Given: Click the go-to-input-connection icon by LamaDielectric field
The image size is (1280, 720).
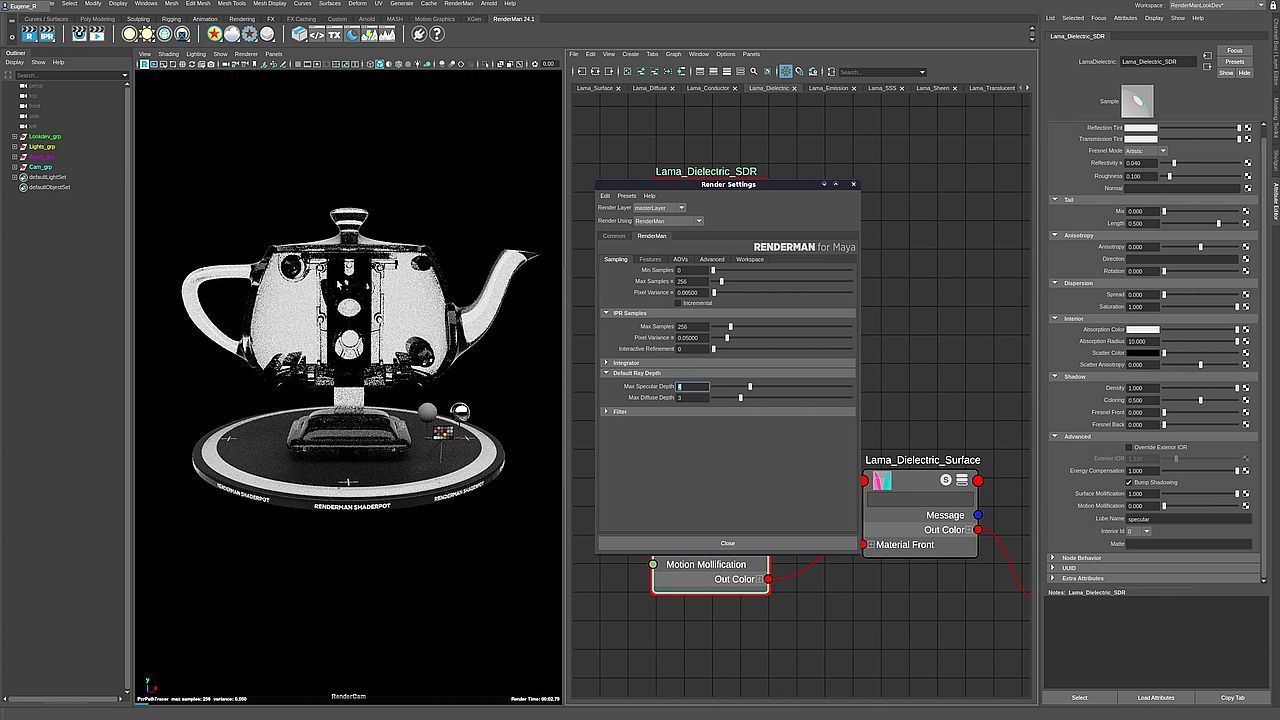Looking at the screenshot, I should pos(1207,55).
